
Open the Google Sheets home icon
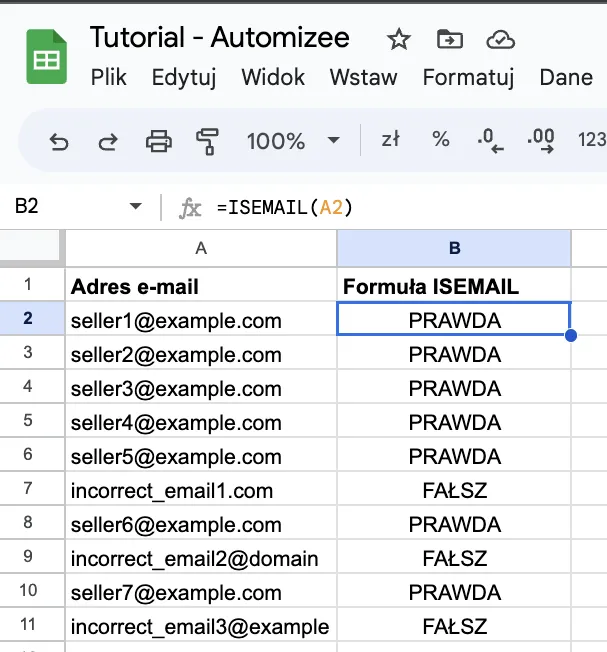point(46,57)
